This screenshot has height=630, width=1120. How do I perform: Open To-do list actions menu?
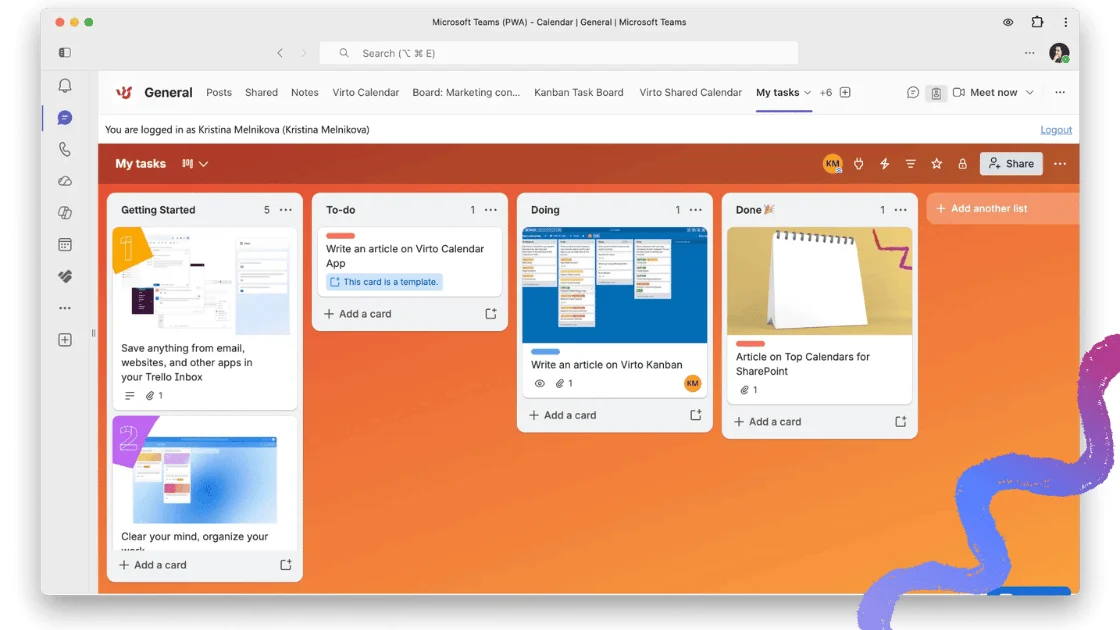coord(491,210)
